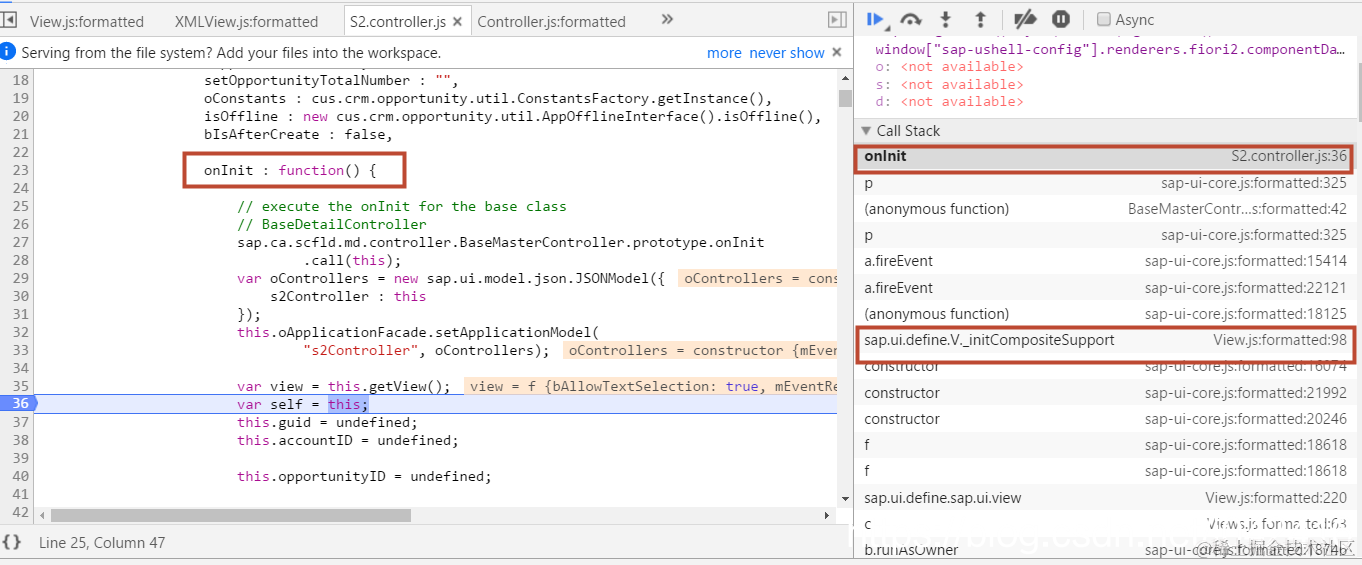Click the 'never show' link
This screenshot has width=1362, height=565.
(787, 53)
